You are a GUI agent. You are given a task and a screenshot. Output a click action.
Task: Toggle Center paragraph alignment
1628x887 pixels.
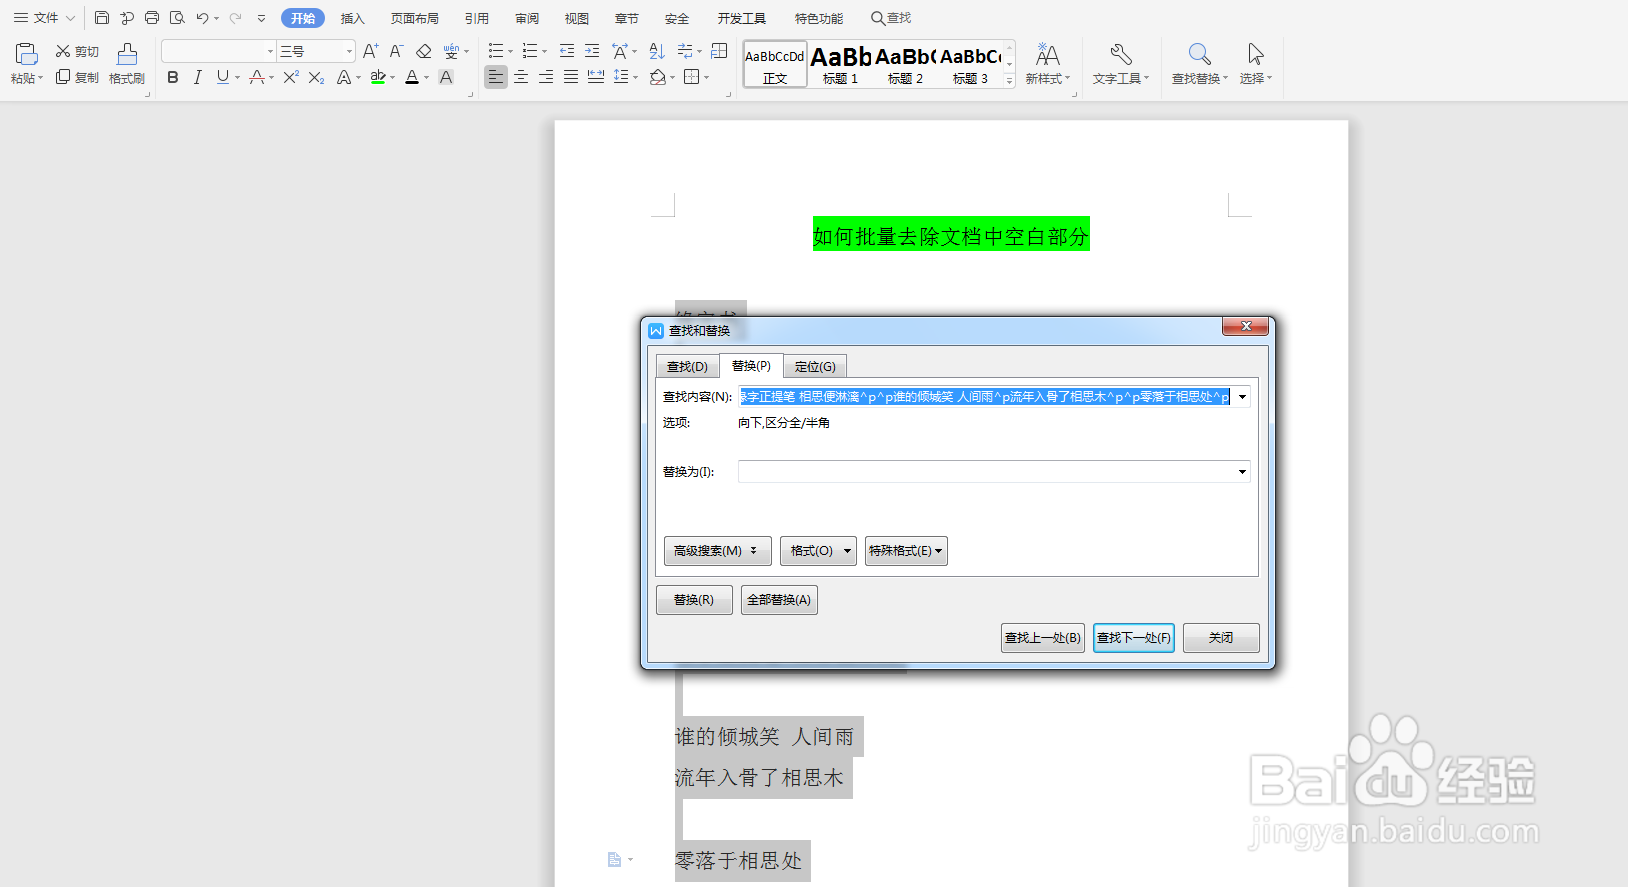(x=521, y=77)
